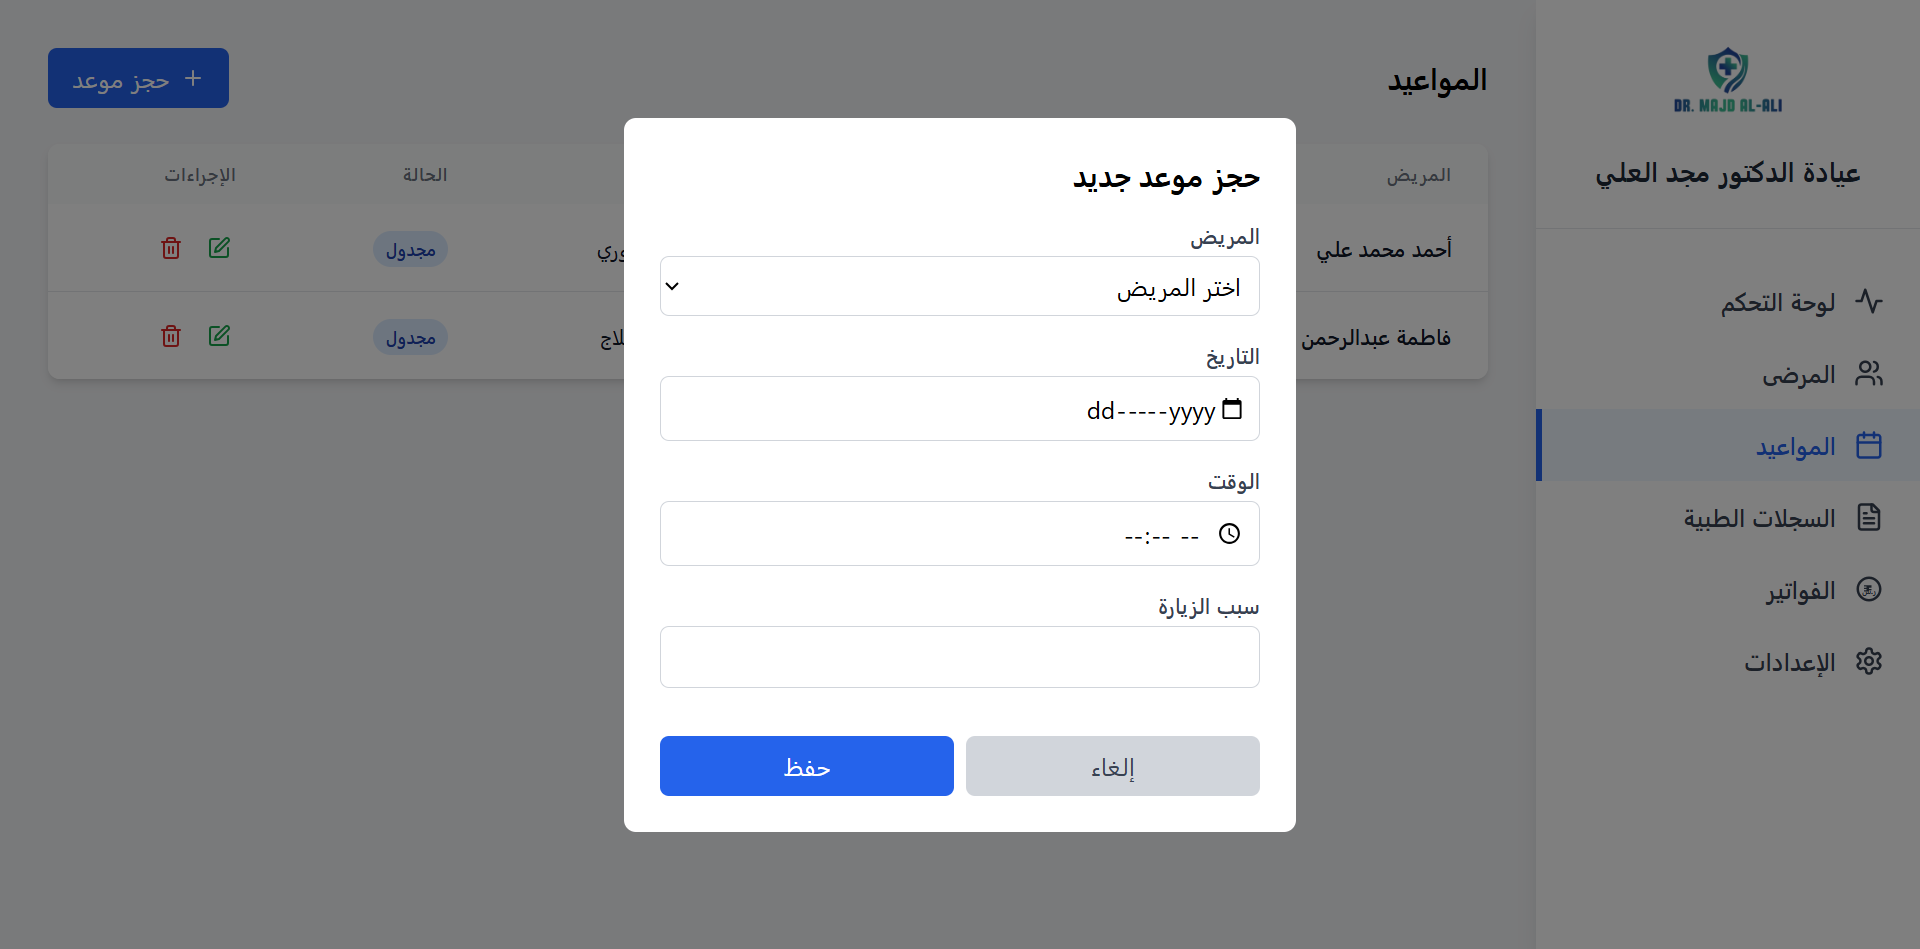Viewport: 1920px width, 949px height.
Task: Open لوحة التحكم dashboard page
Action: 1778,302
